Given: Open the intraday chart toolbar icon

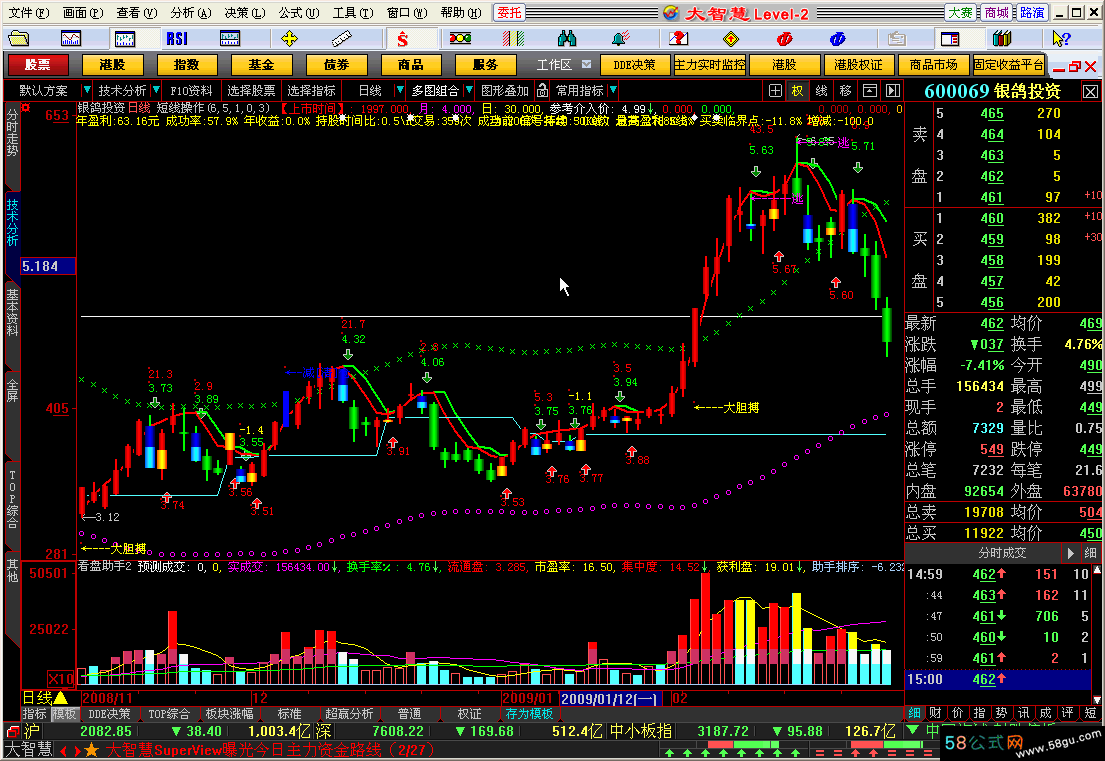Looking at the screenshot, I should 71,38.
